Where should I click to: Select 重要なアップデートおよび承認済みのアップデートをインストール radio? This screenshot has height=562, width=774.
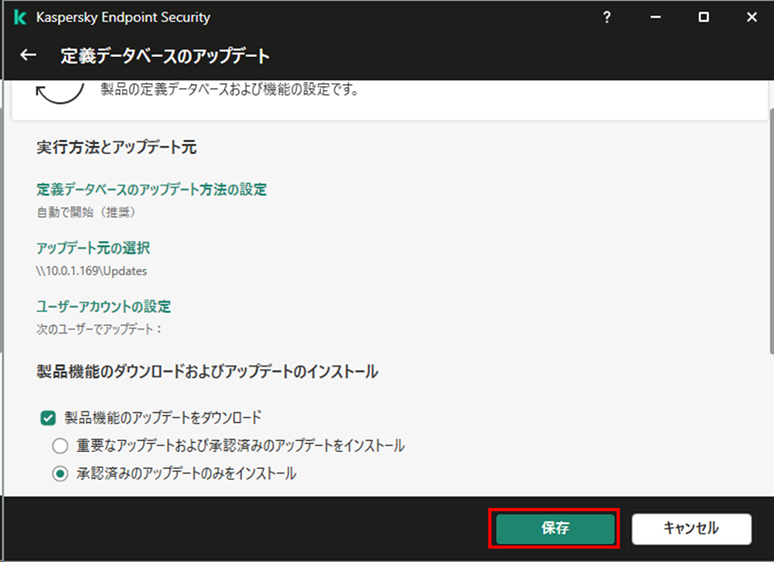tap(60, 446)
